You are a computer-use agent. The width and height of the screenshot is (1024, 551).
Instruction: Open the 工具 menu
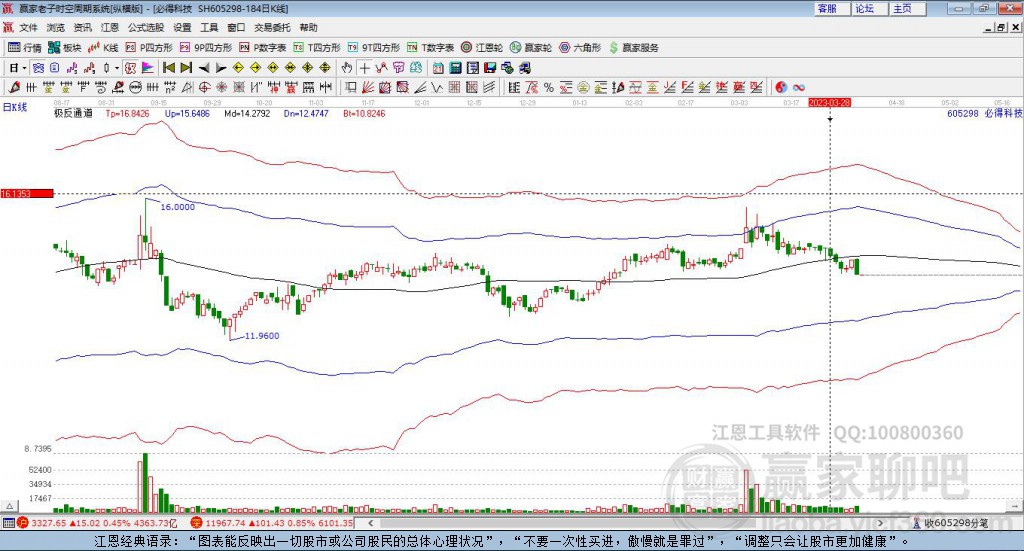click(209, 27)
